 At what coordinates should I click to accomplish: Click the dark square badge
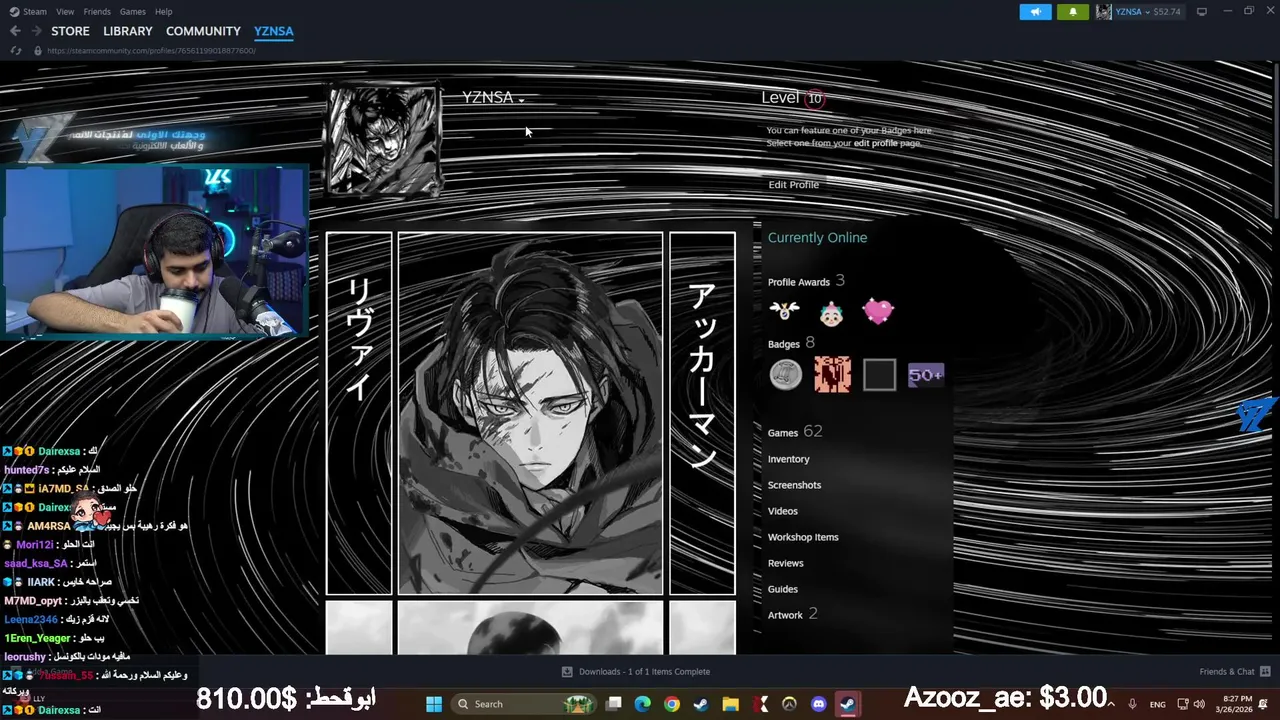pyautogui.click(x=879, y=375)
